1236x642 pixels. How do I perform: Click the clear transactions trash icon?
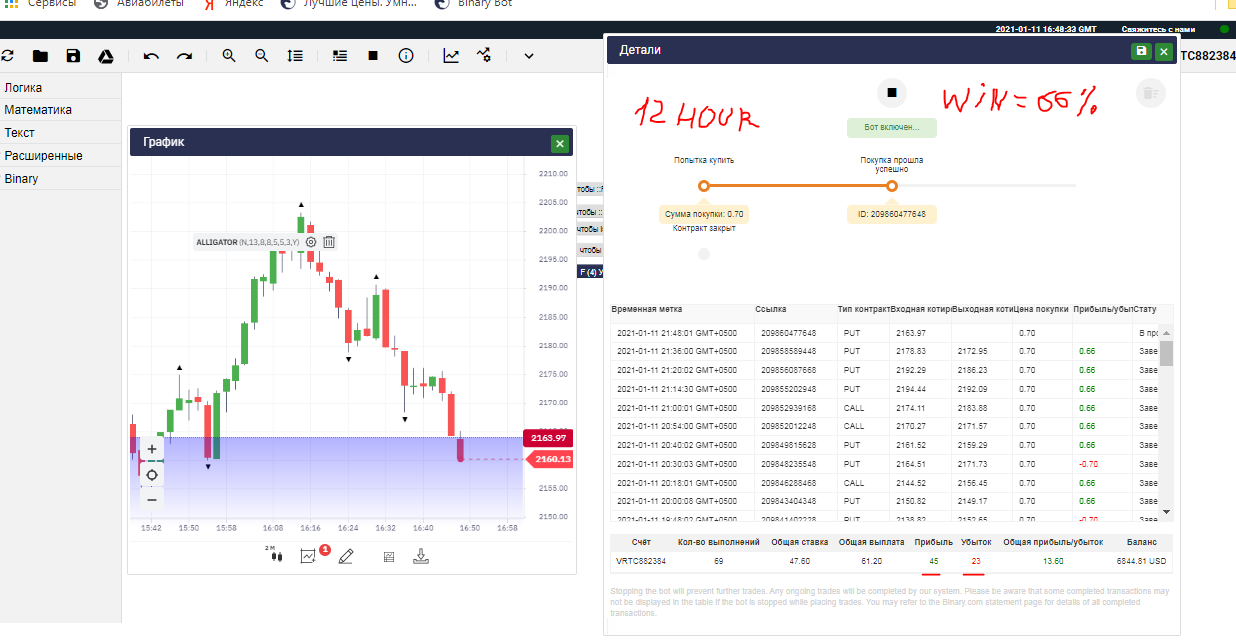[1151, 93]
